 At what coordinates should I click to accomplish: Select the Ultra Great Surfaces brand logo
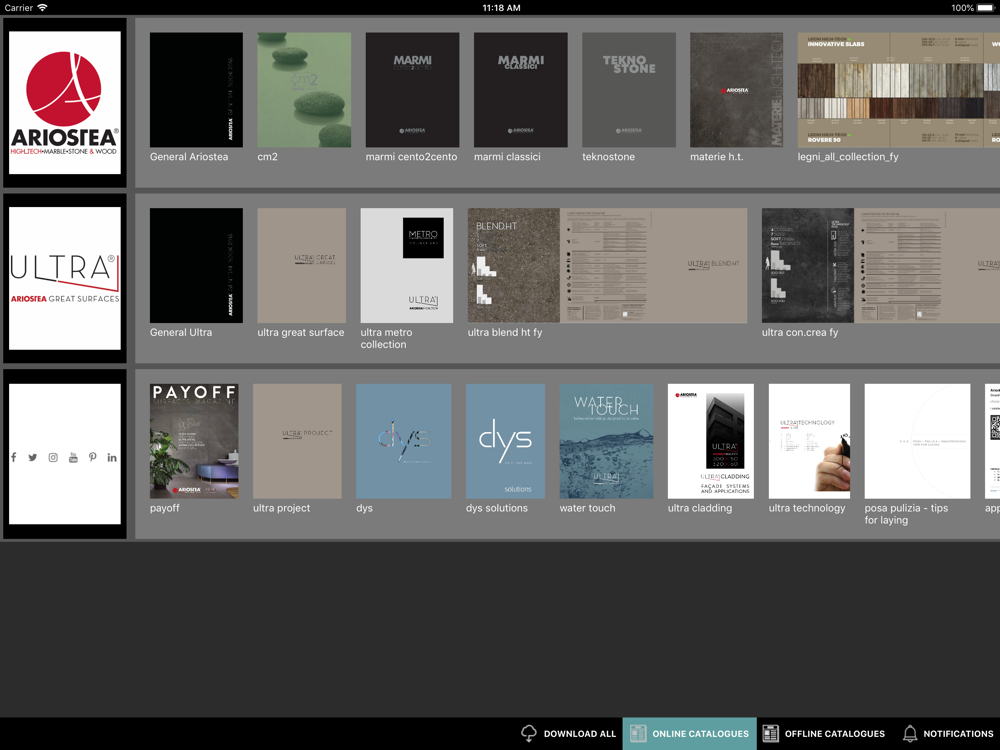point(64,278)
